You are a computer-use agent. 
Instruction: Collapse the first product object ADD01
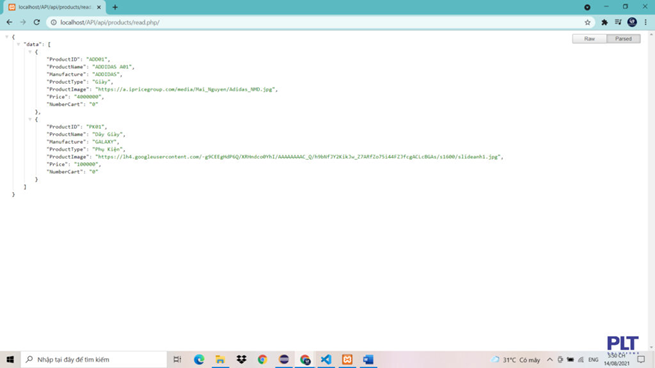30,52
